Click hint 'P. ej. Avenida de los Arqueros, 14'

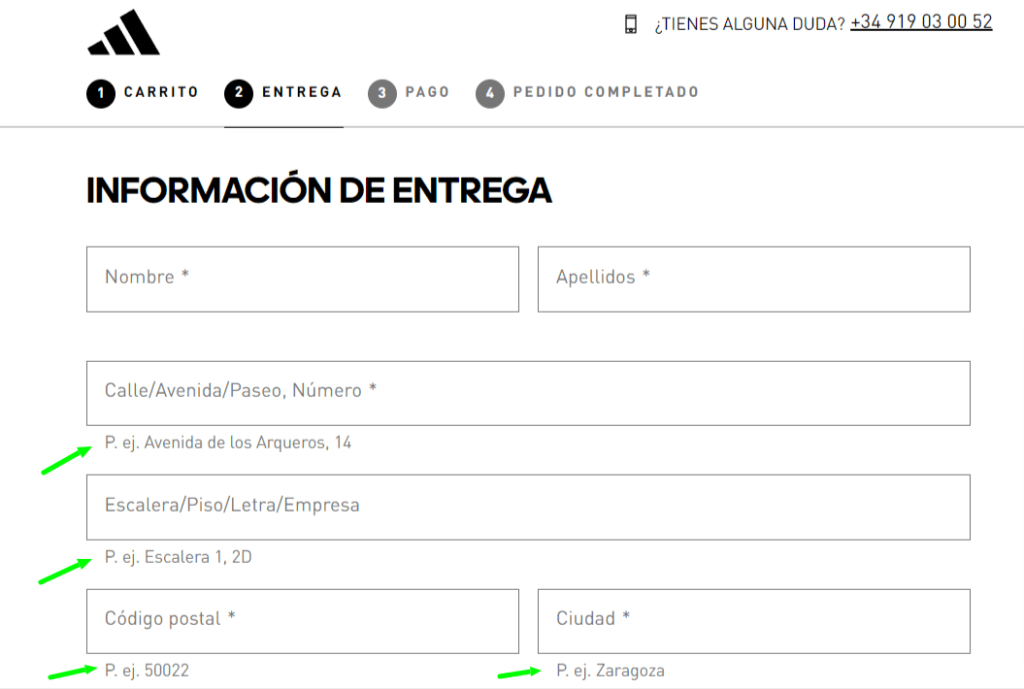228,443
